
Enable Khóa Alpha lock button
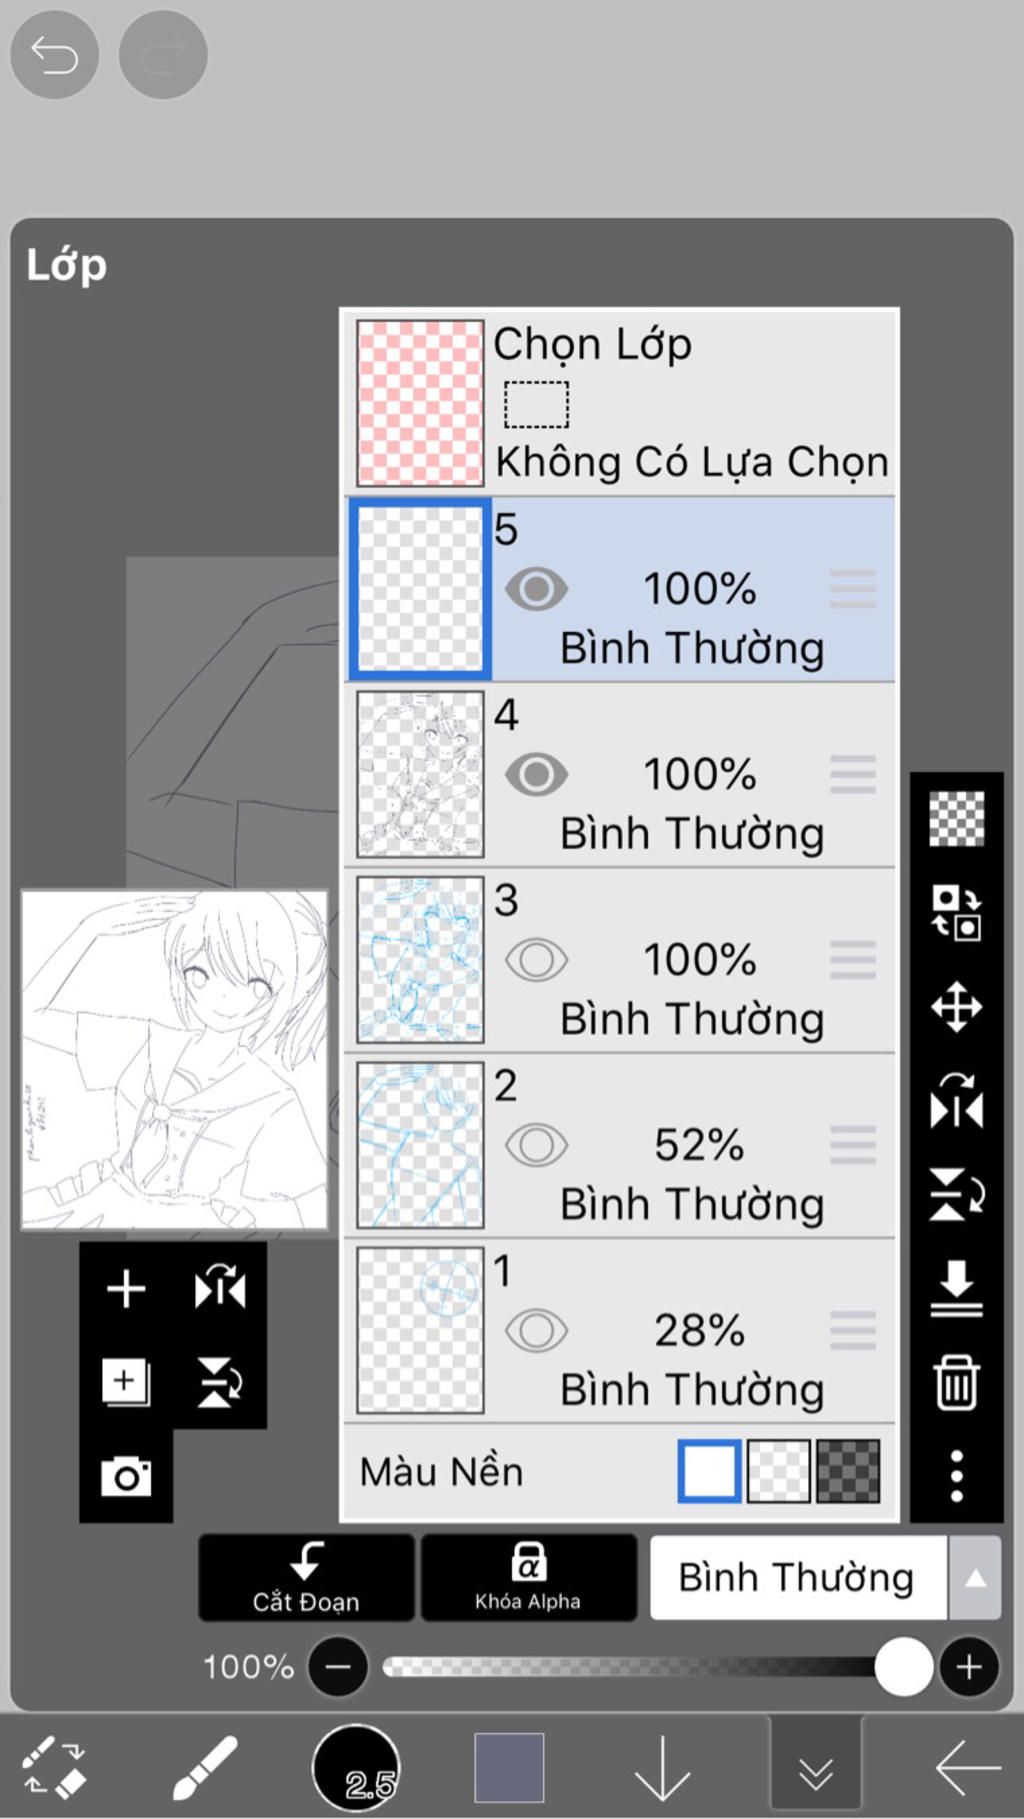(x=528, y=1578)
